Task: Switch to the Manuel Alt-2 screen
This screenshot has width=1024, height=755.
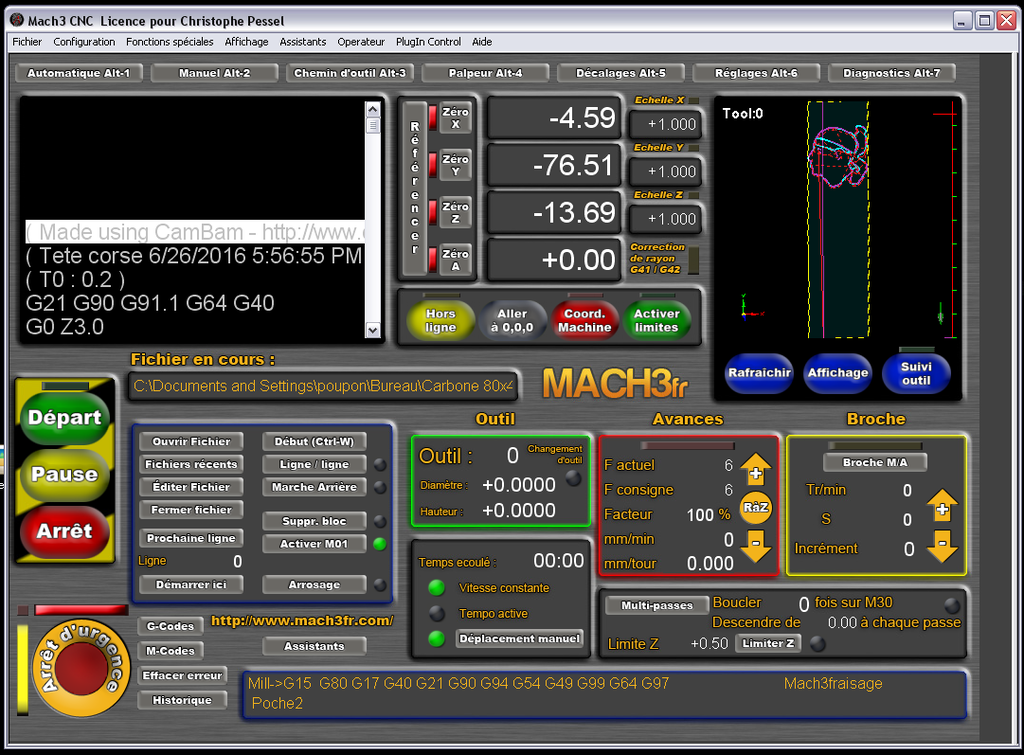Action: click(x=215, y=73)
